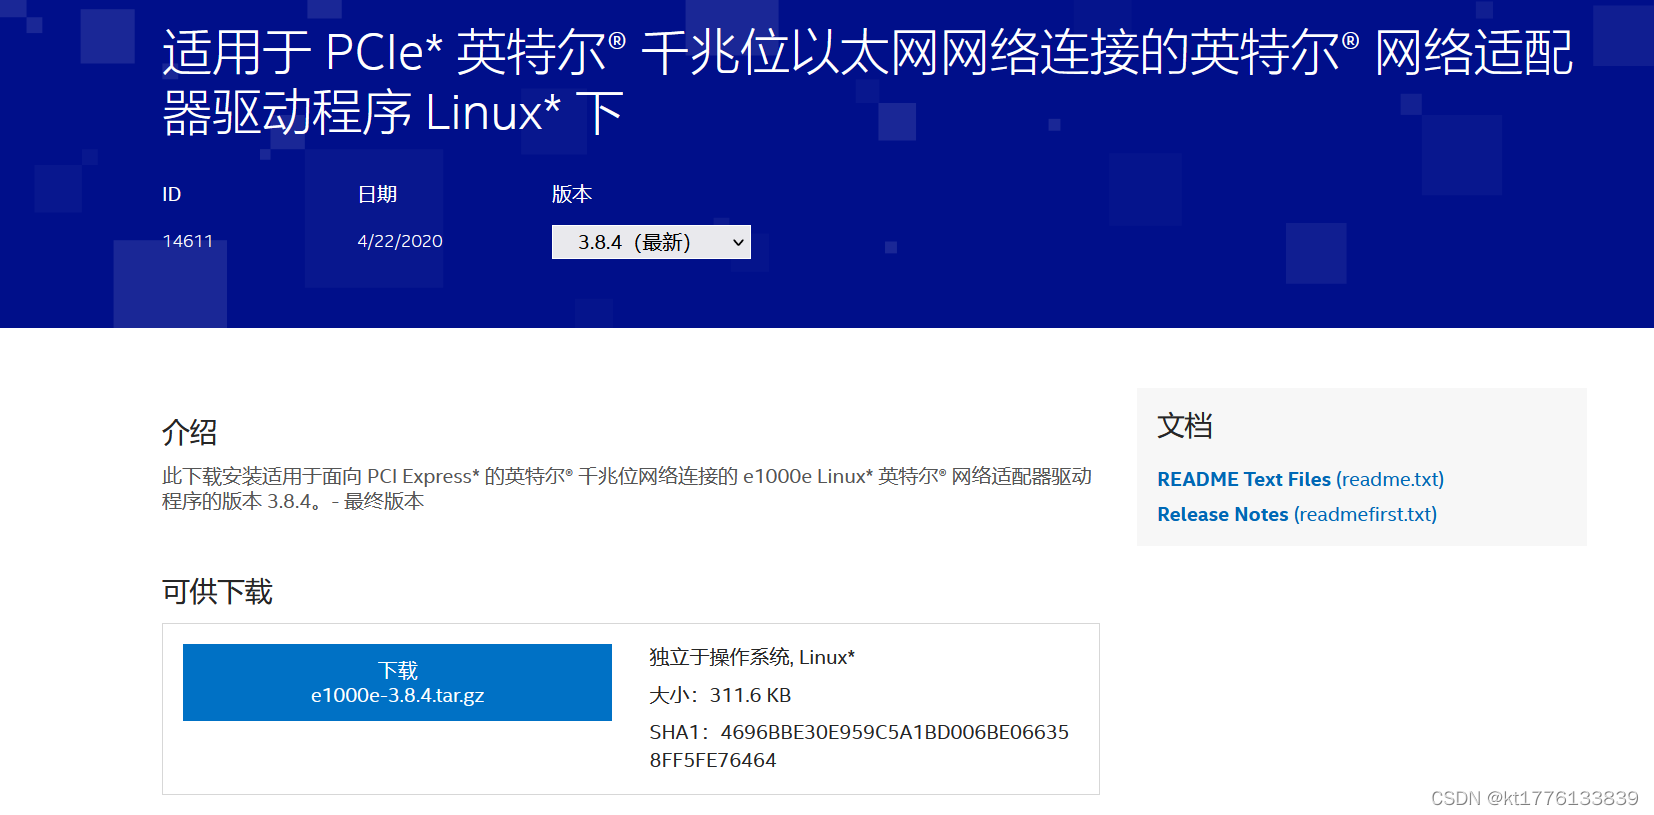The height and width of the screenshot is (815, 1654).
Task: Select the ID value 14611
Action: click(188, 241)
